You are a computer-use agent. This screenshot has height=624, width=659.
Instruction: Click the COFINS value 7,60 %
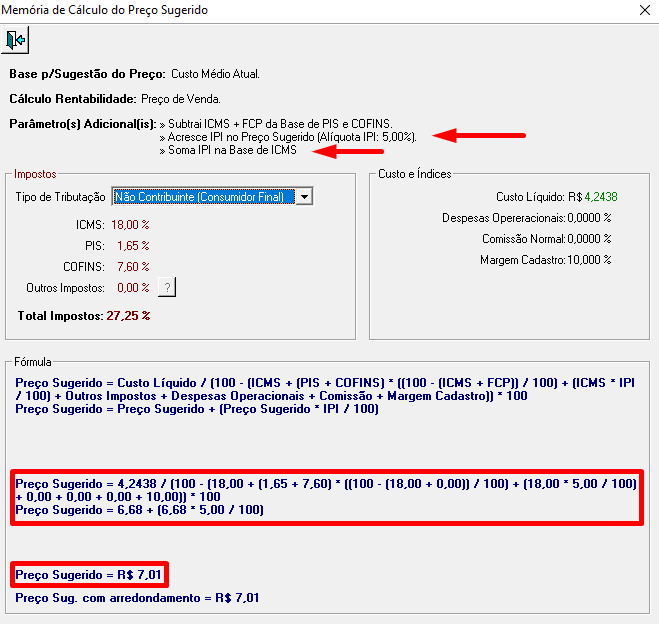133,267
